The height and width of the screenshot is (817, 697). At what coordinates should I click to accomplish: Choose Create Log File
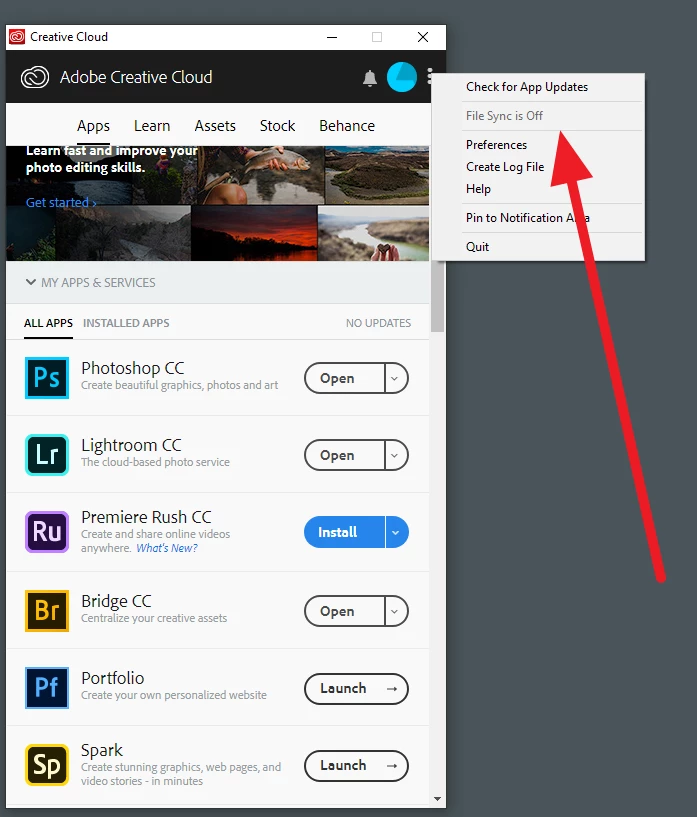(x=538, y=167)
